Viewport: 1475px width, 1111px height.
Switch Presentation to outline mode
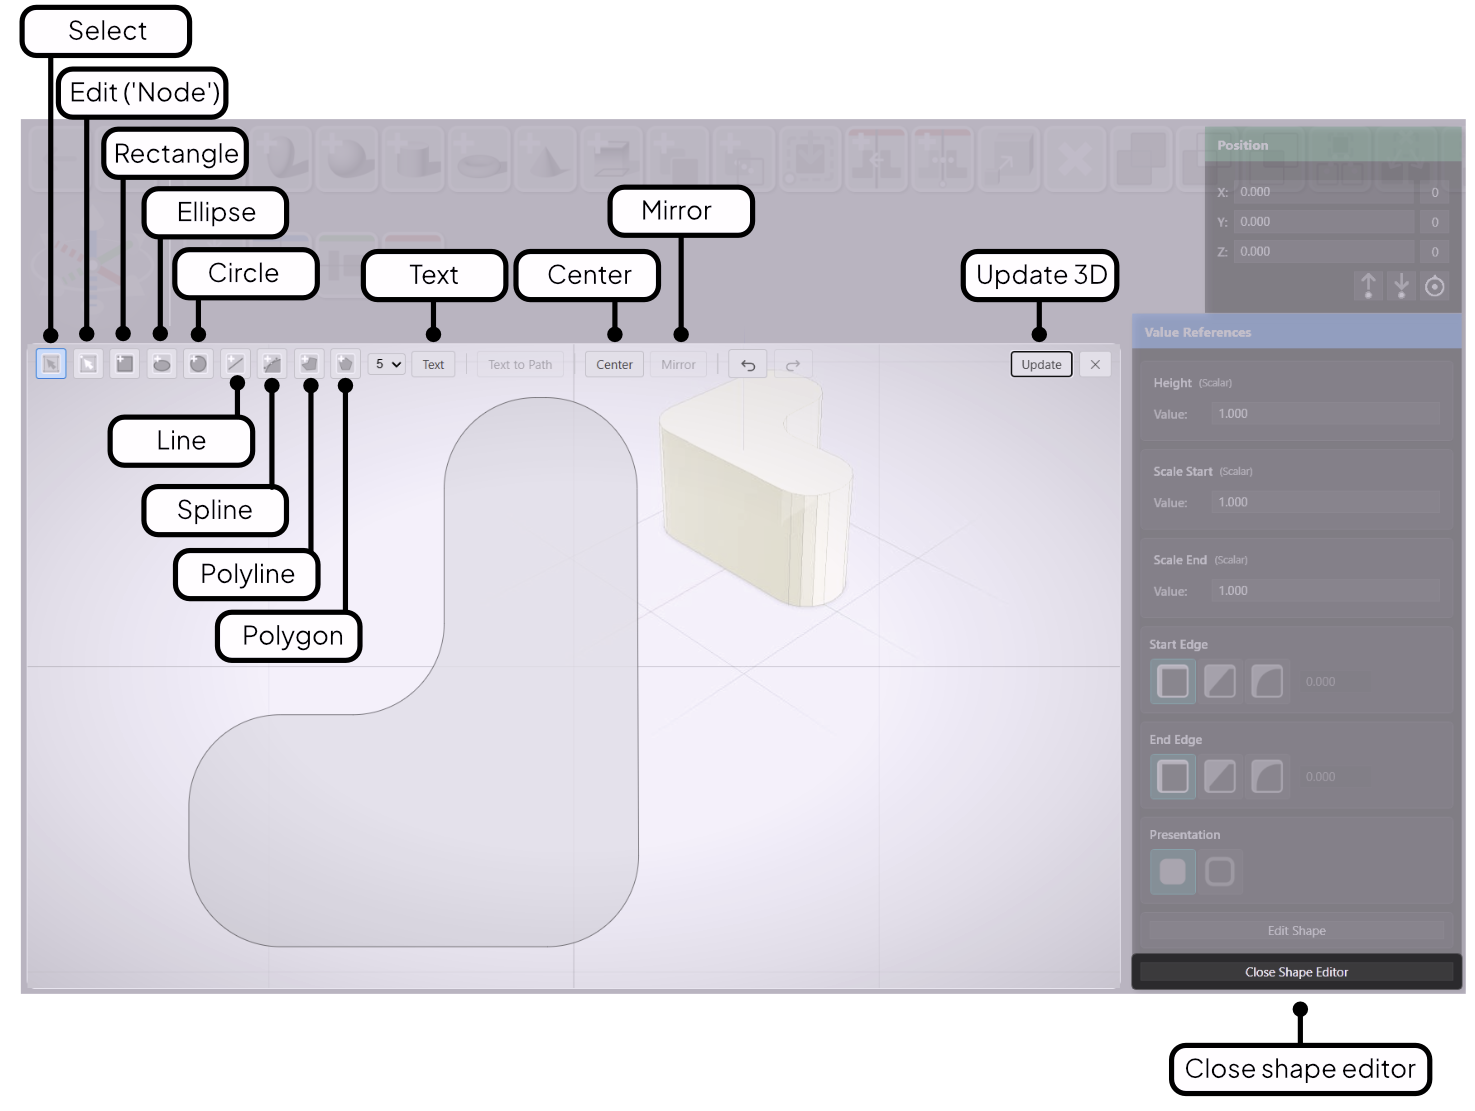click(1221, 872)
